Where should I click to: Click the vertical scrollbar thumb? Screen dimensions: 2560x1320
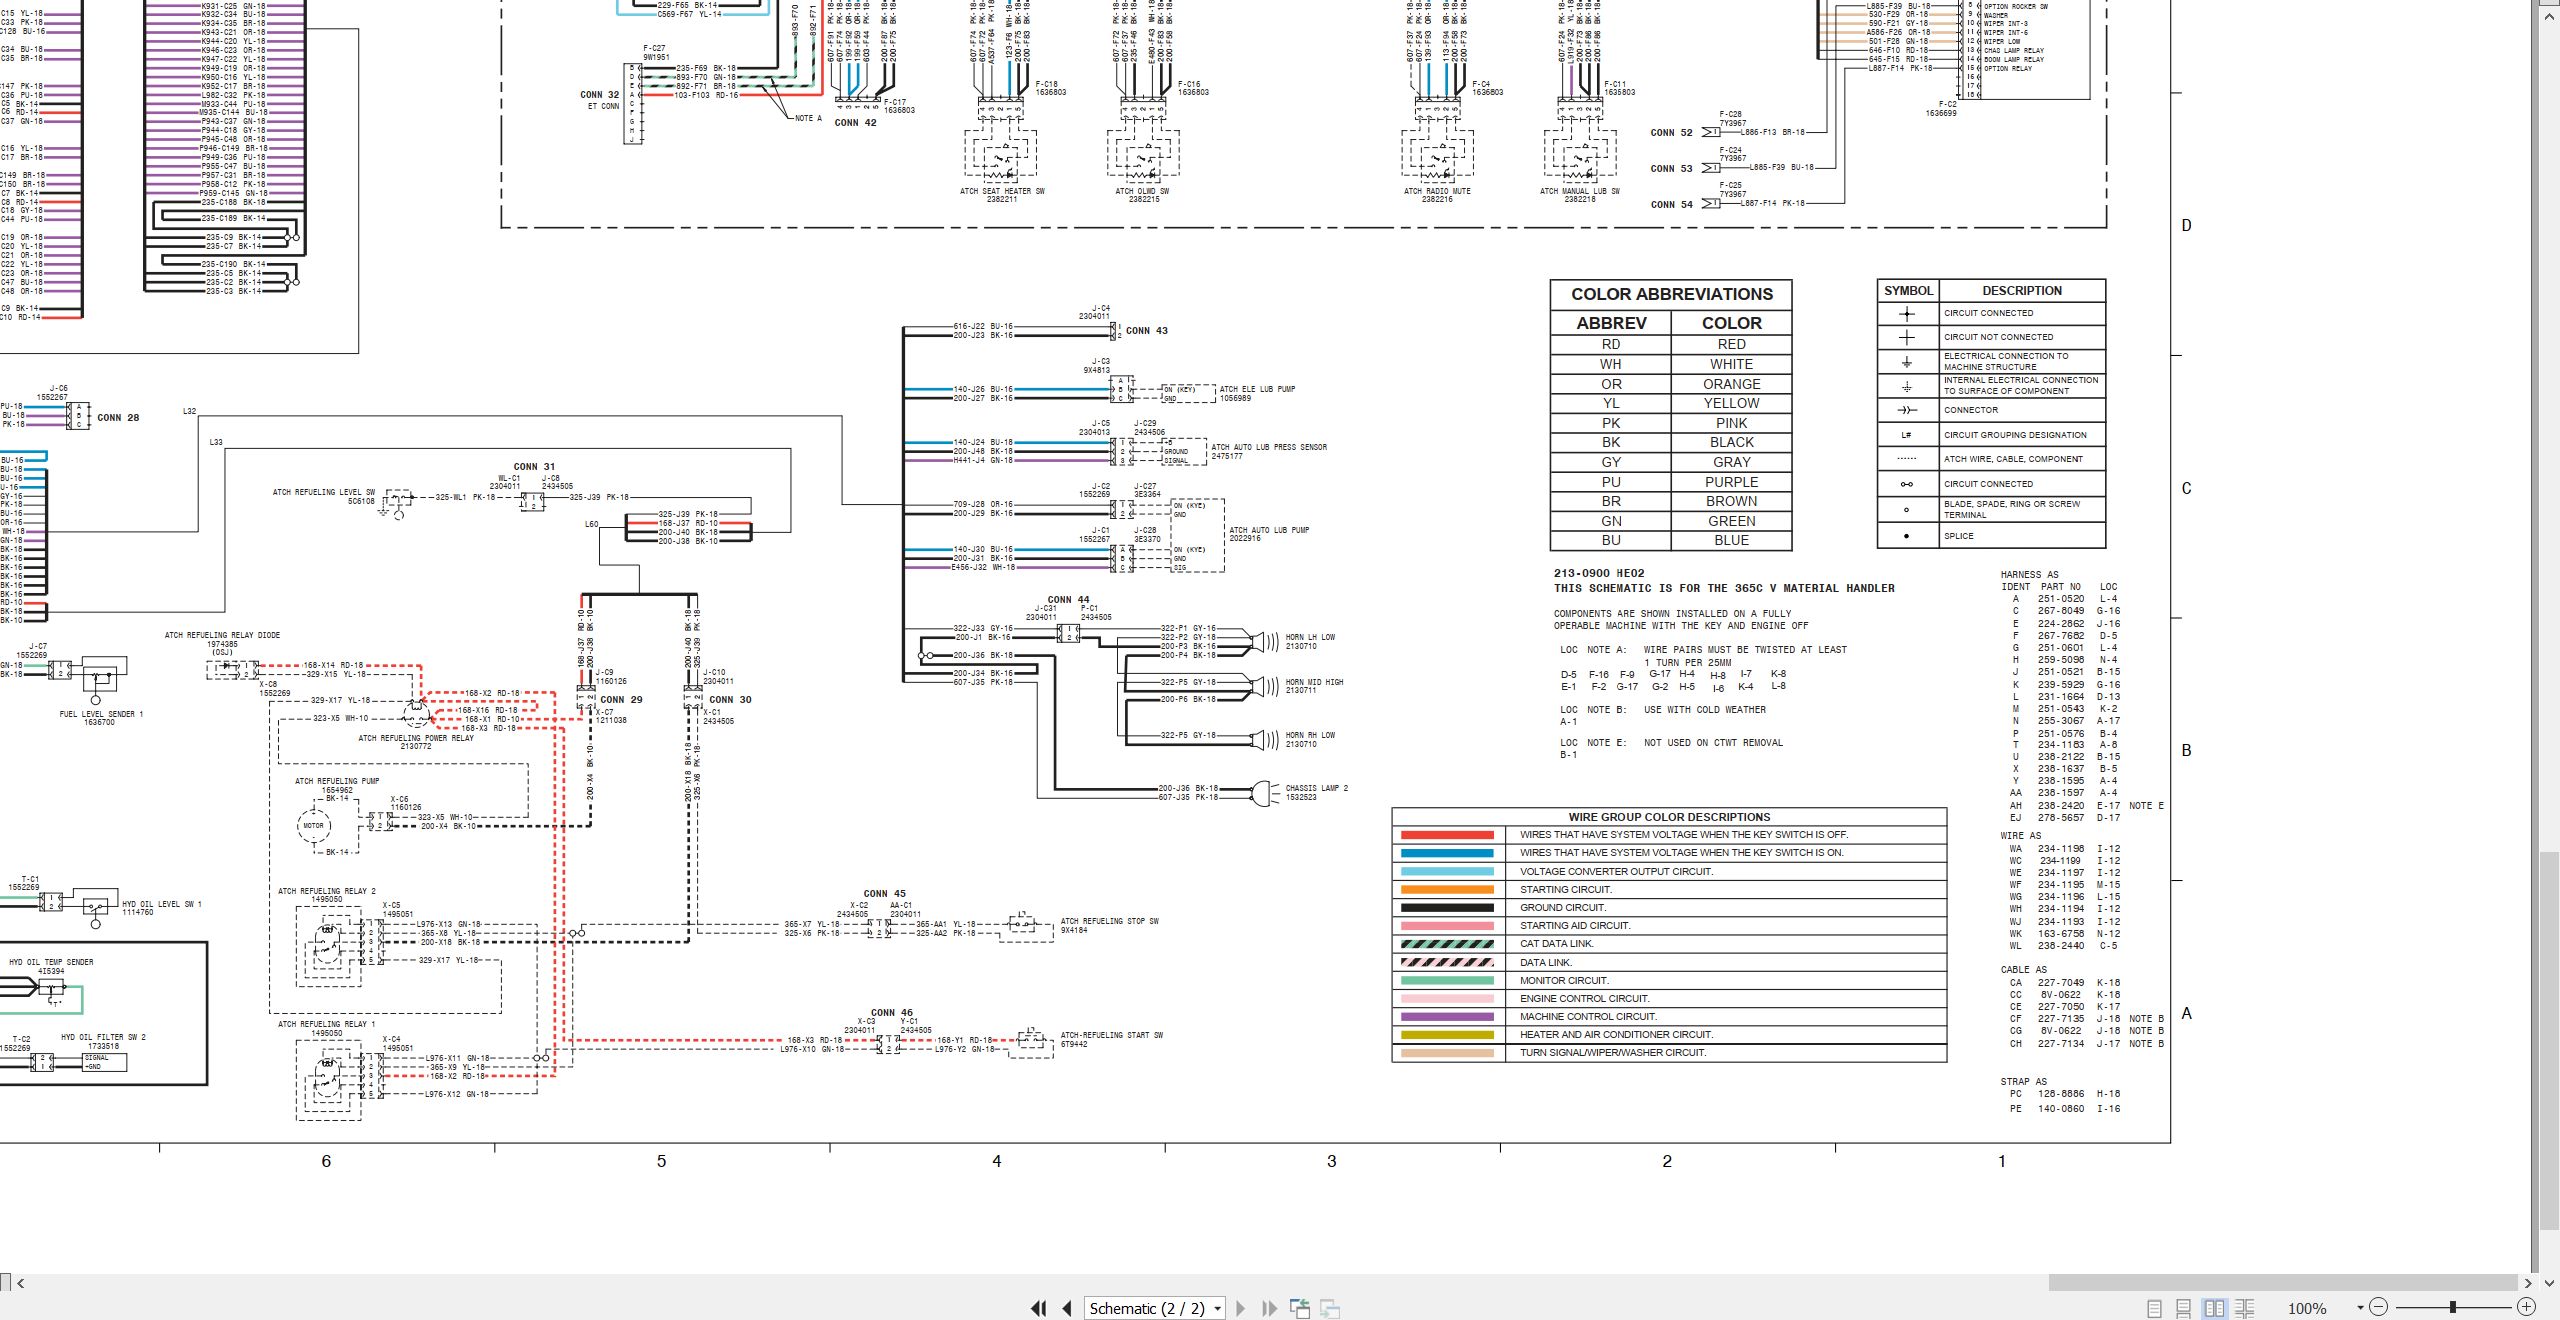point(2550,1040)
